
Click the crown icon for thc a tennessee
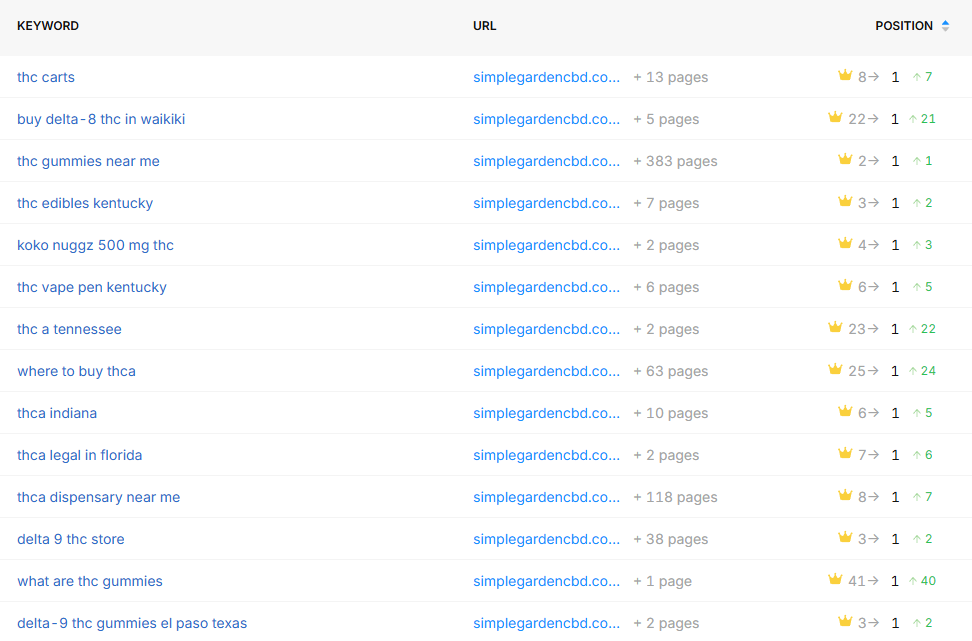click(x=835, y=327)
